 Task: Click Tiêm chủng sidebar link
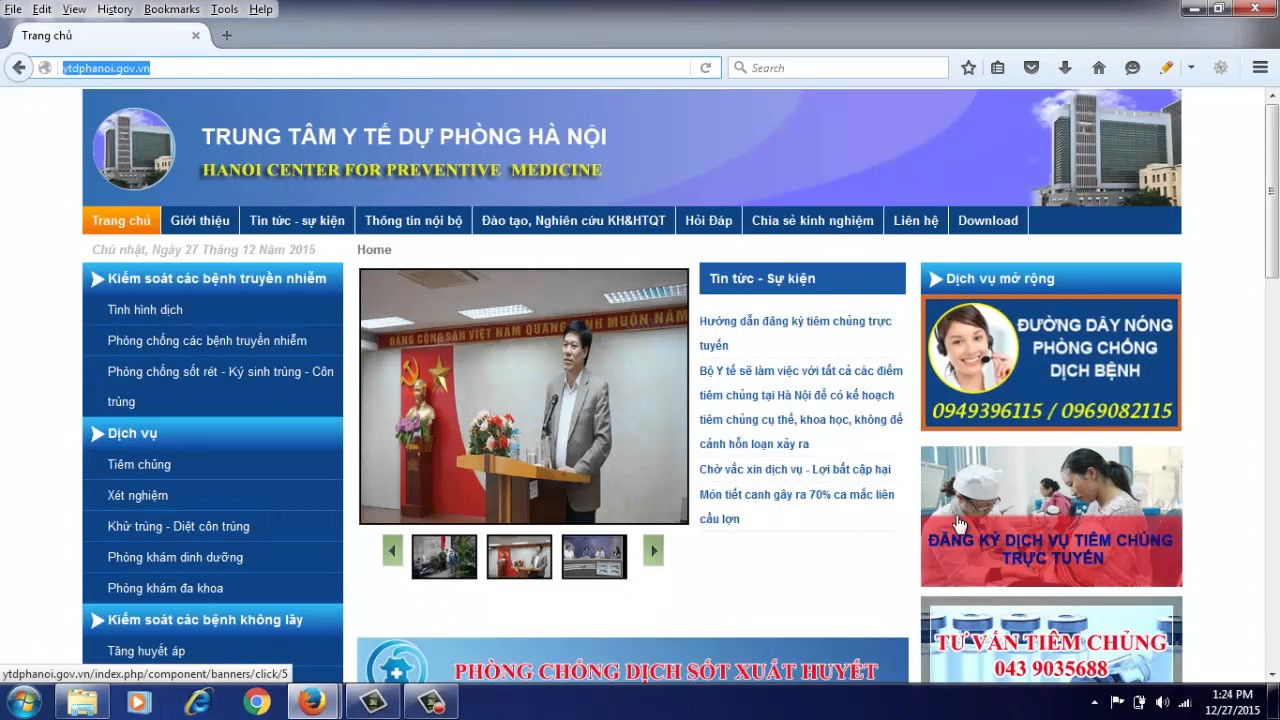(139, 465)
